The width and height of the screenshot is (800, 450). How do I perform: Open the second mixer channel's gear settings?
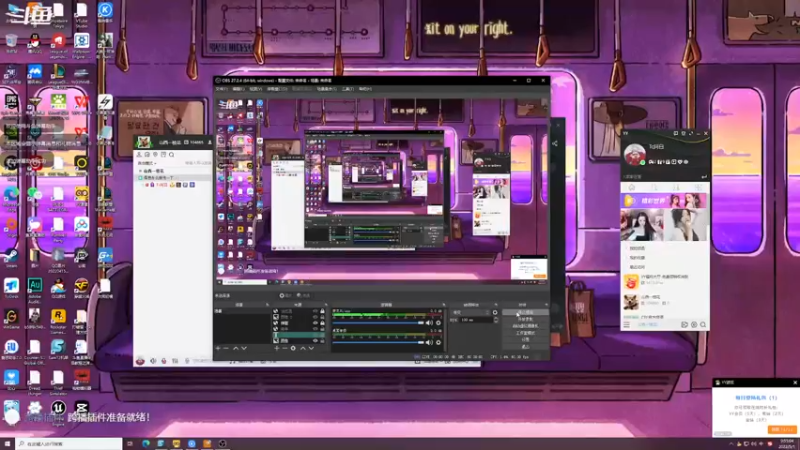click(x=438, y=342)
